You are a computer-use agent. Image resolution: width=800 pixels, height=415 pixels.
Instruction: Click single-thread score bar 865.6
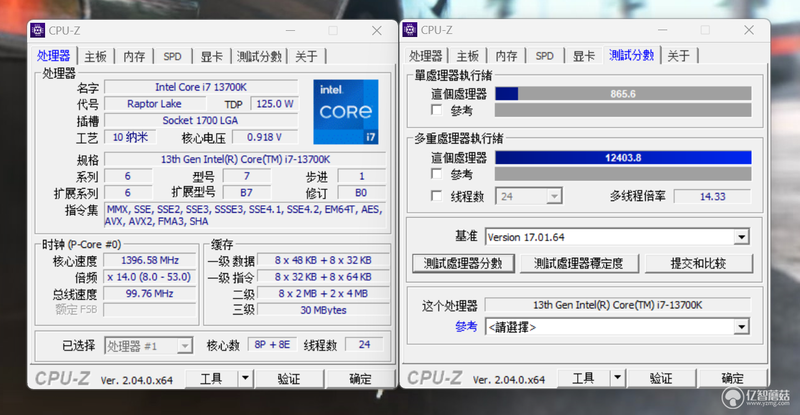pos(623,94)
